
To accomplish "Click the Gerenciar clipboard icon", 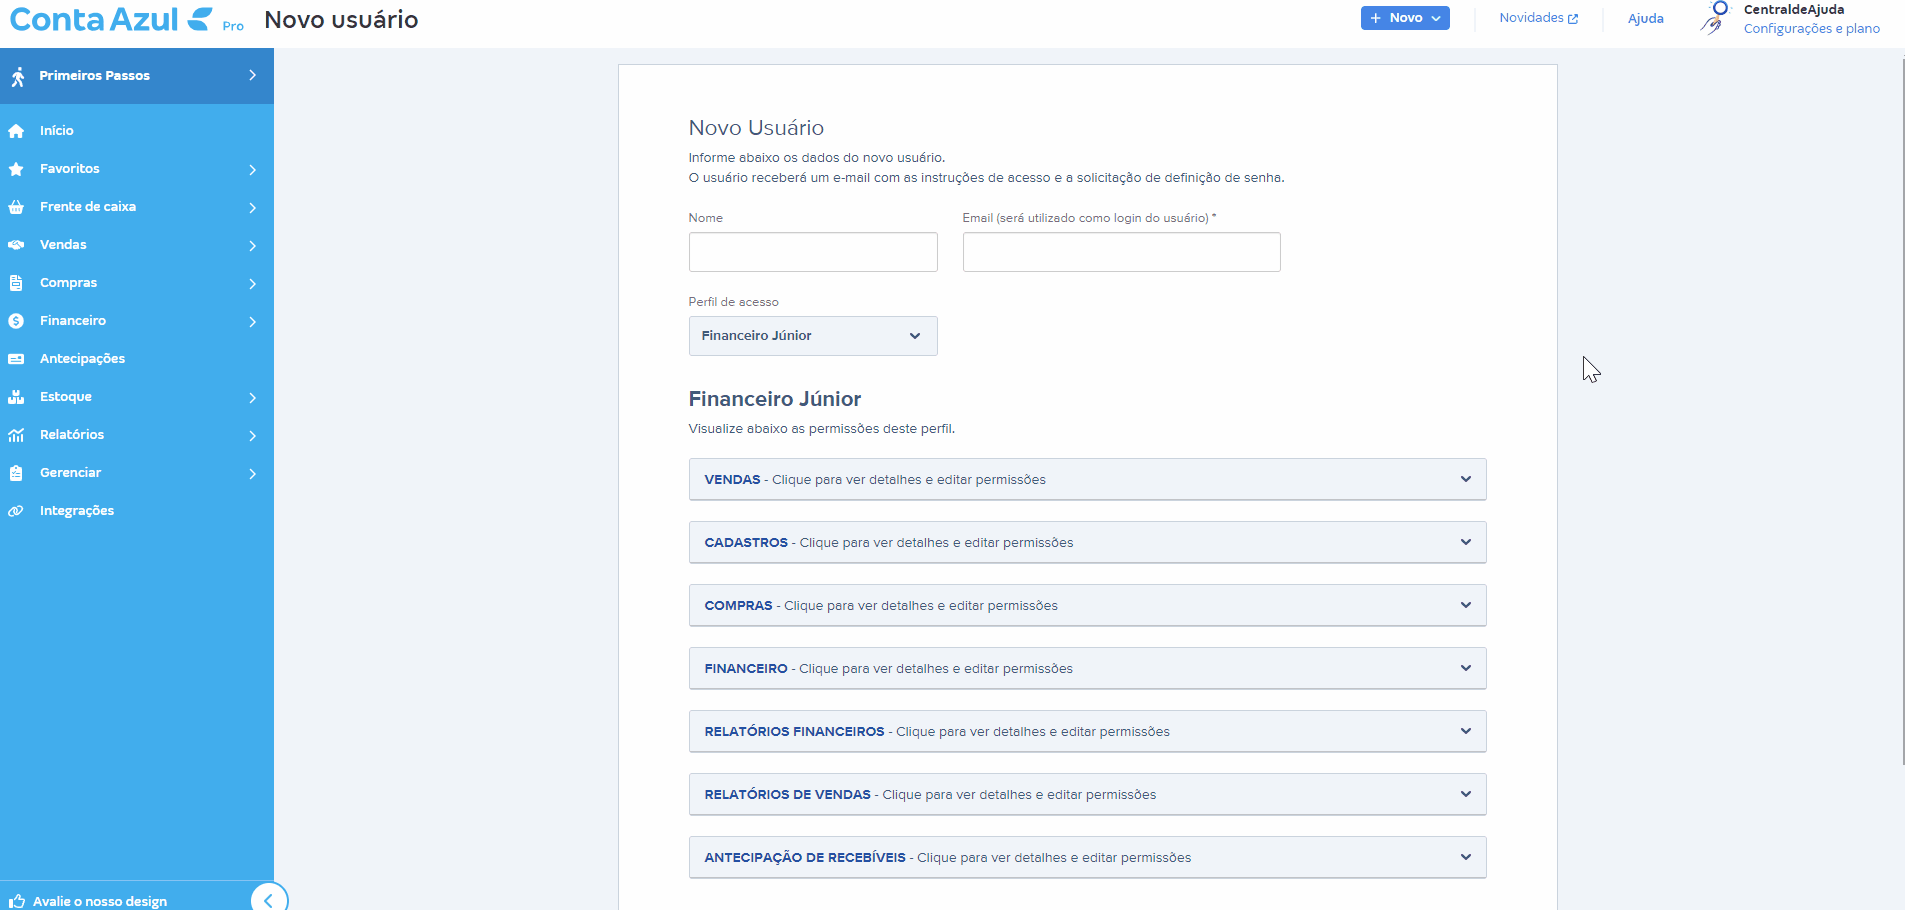I will click(x=16, y=473).
